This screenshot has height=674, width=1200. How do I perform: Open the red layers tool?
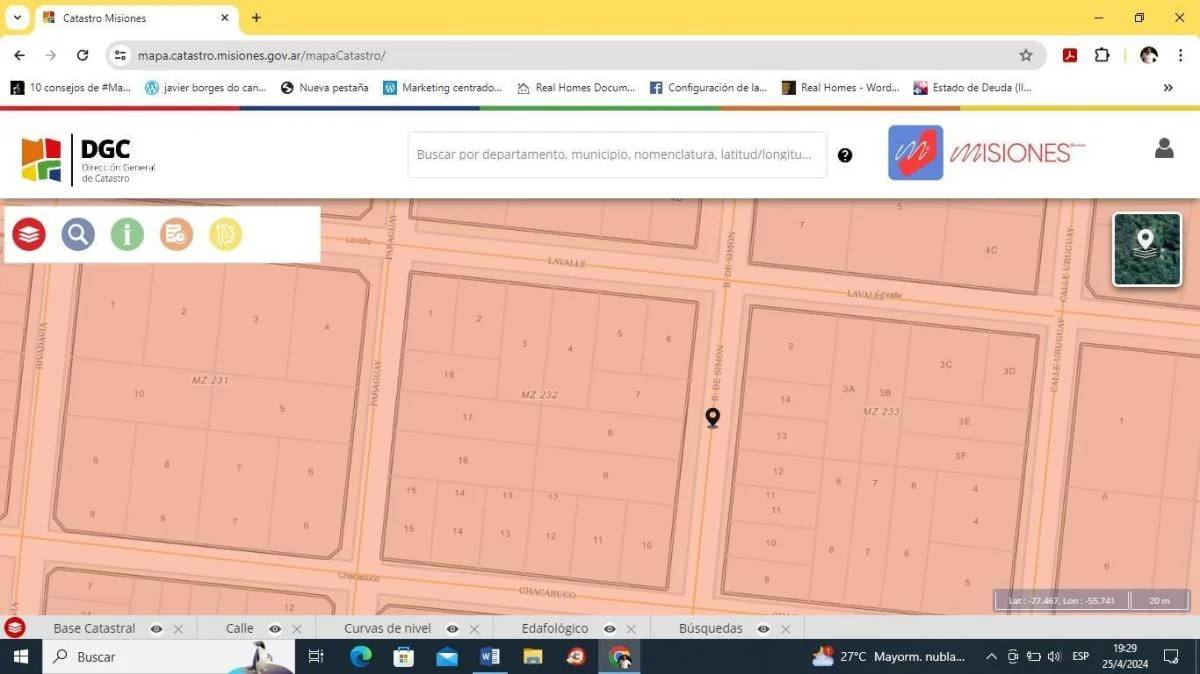pos(30,234)
